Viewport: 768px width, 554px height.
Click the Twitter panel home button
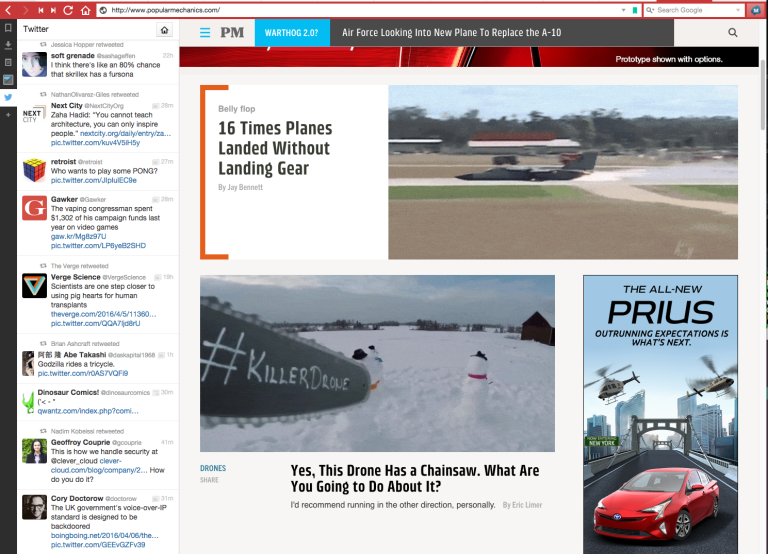(x=165, y=30)
